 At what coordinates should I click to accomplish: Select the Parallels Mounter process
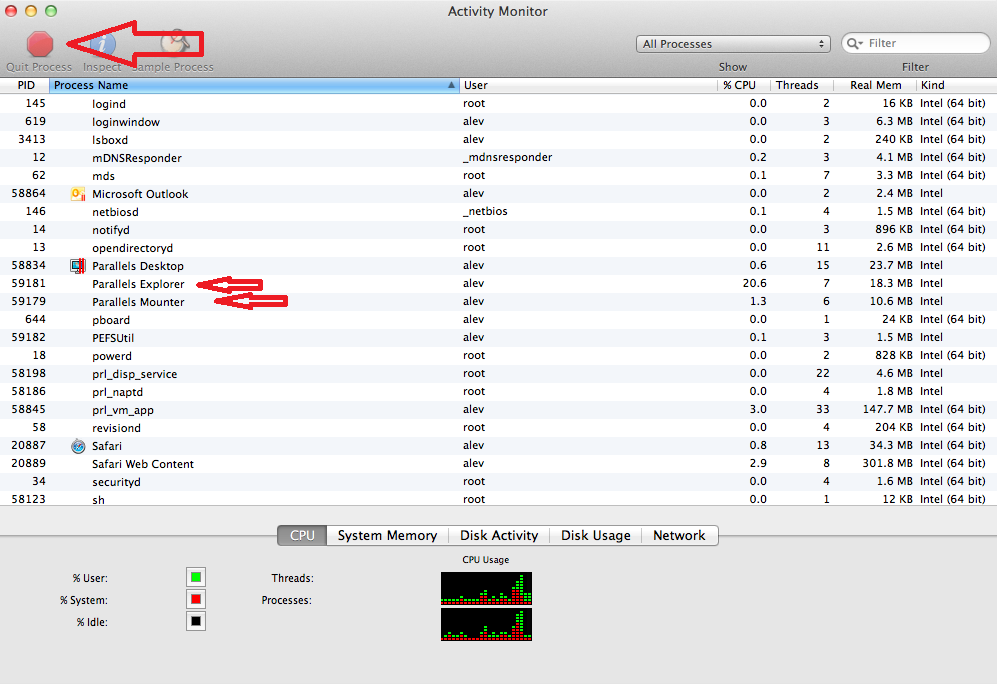138,302
